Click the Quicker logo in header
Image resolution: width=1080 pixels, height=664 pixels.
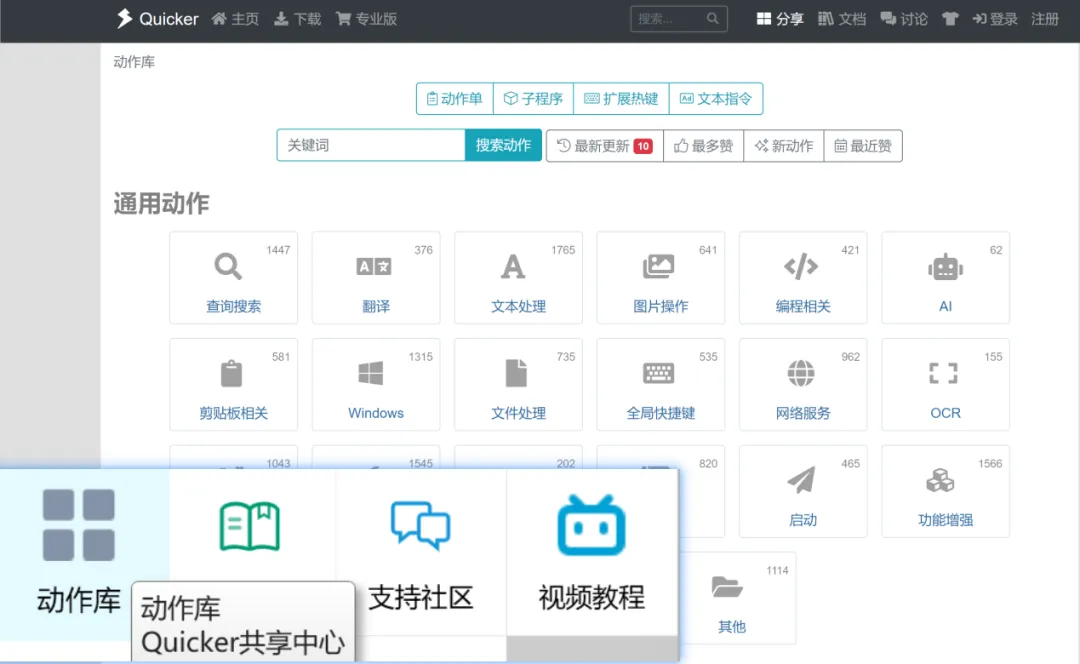coord(157,19)
